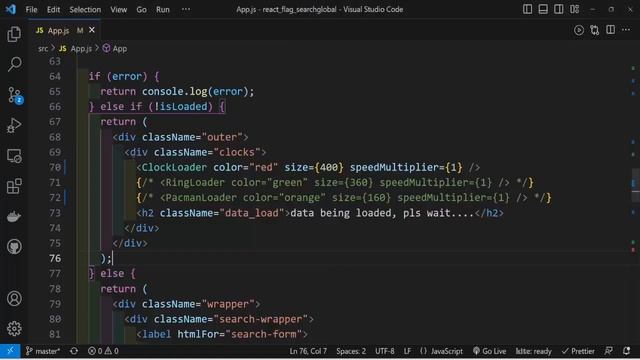
Task: Open the Edit menu
Action: click(53, 9)
